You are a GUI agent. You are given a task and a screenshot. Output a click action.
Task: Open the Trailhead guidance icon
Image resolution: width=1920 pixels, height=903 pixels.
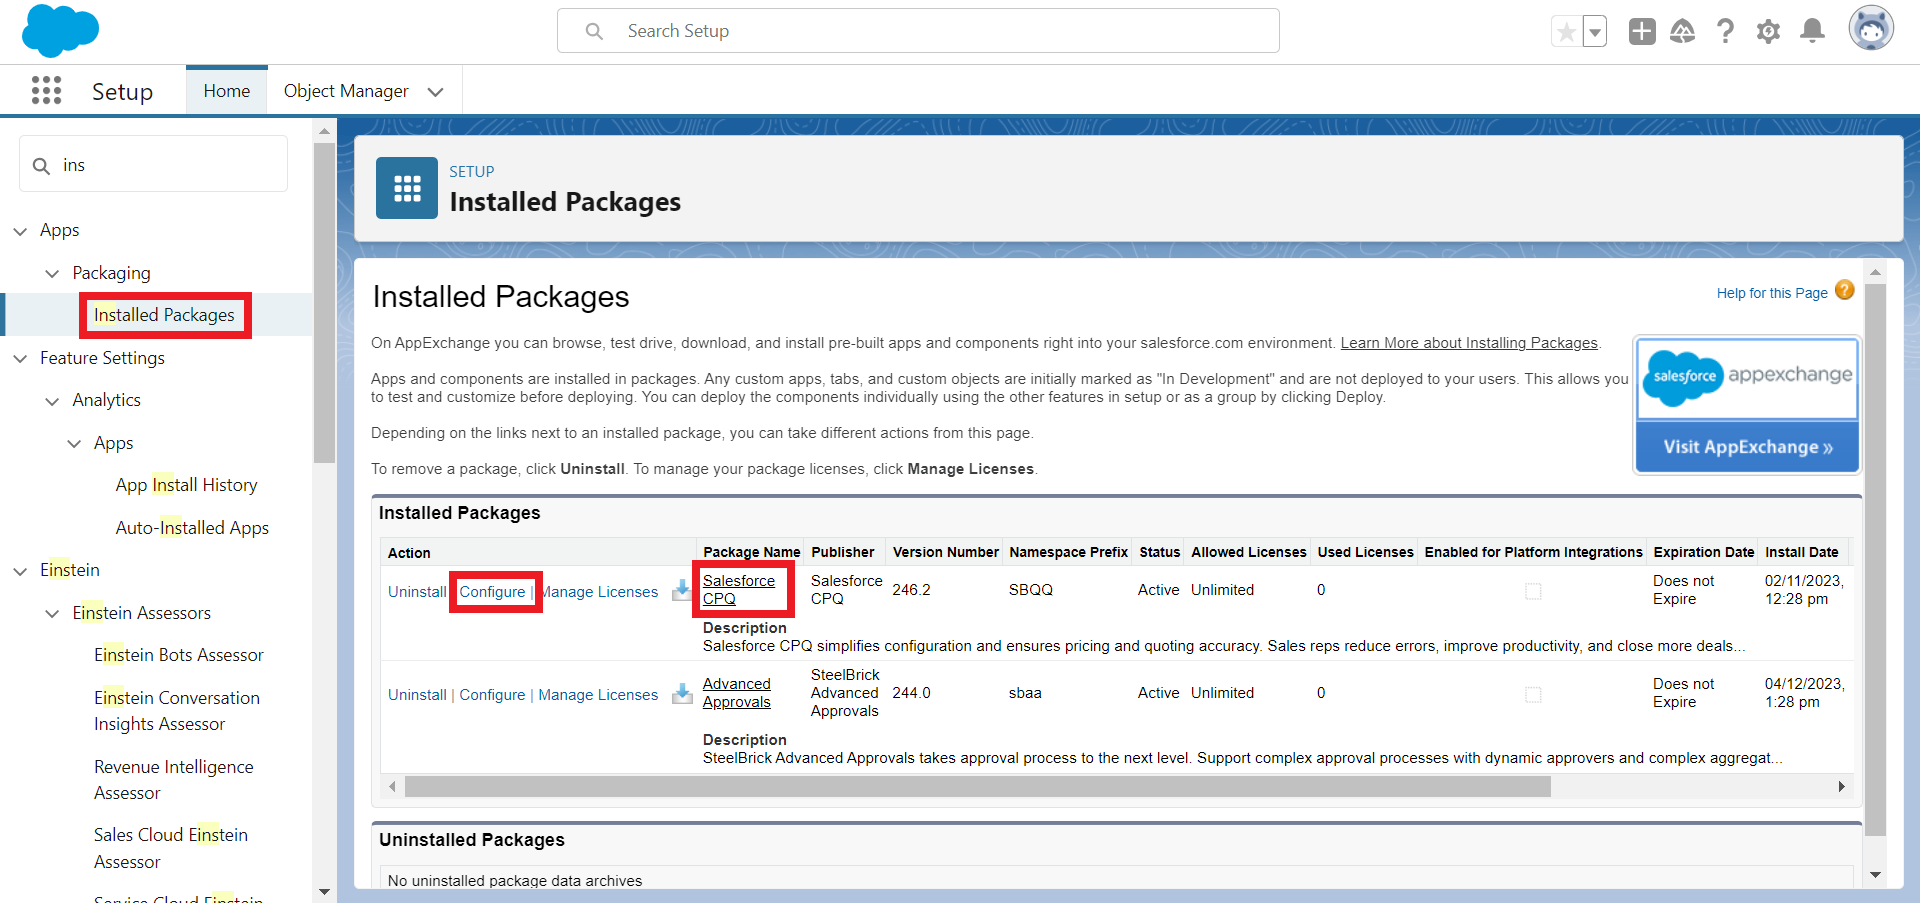click(x=1683, y=31)
